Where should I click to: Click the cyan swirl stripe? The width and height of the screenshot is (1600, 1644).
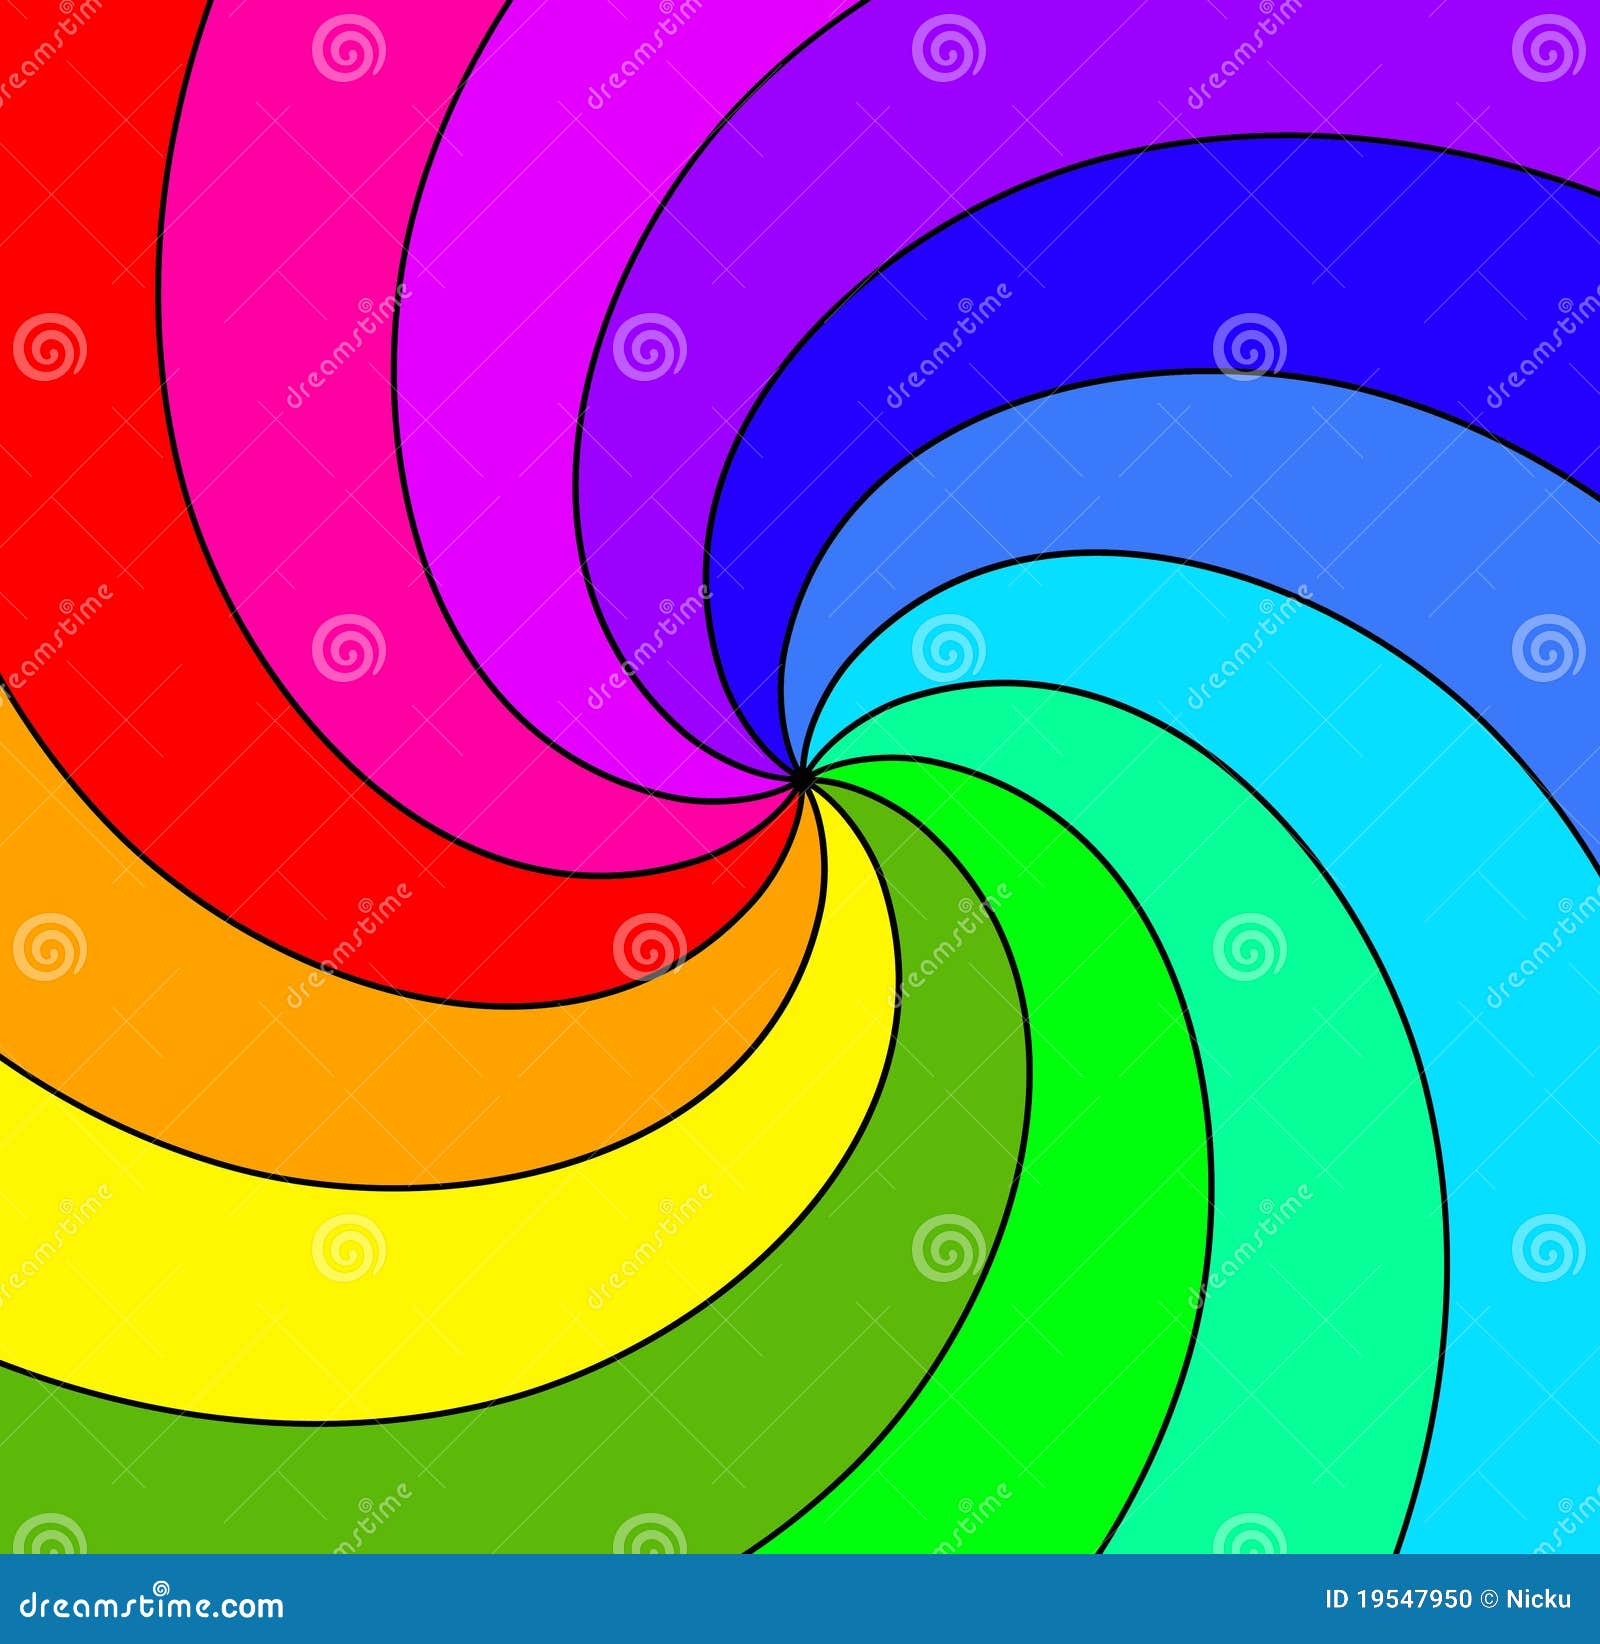(1400, 900)
